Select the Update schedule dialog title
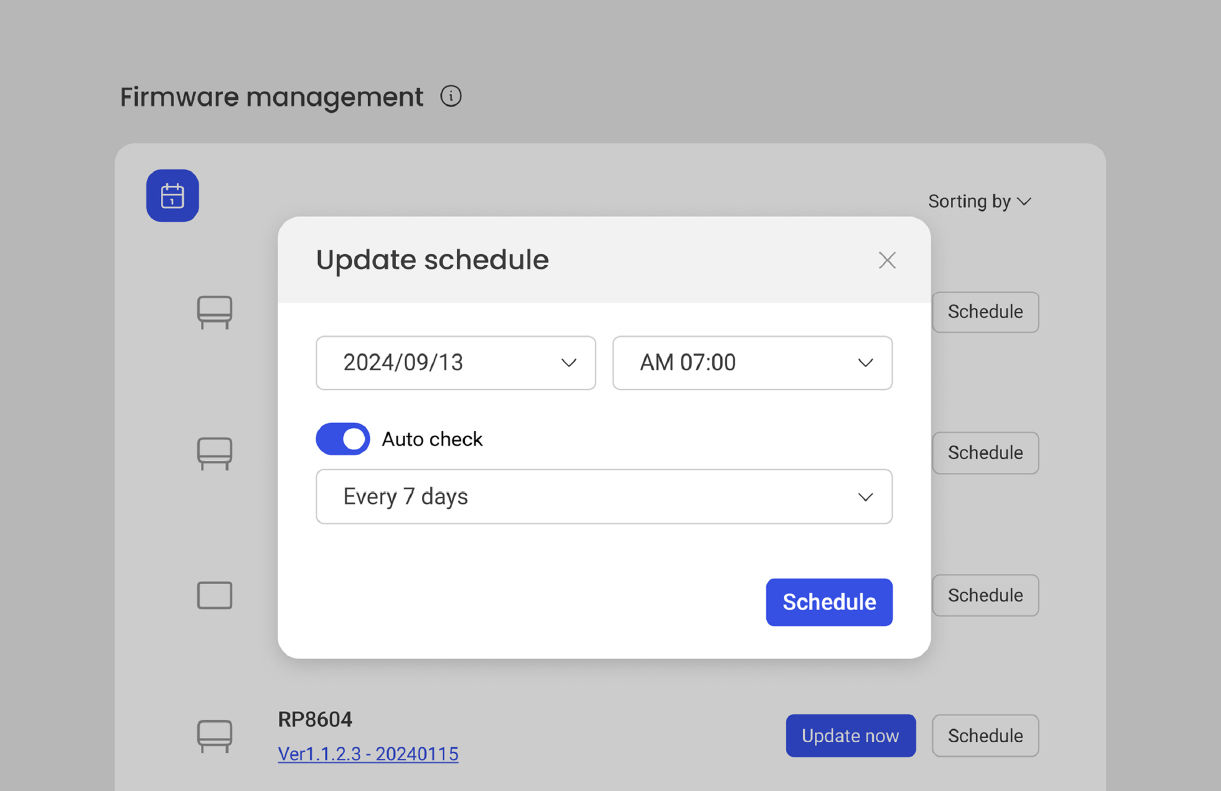The height and width of the screenshot is (791, 1221). pyautogui.click(x=432, y=259)
